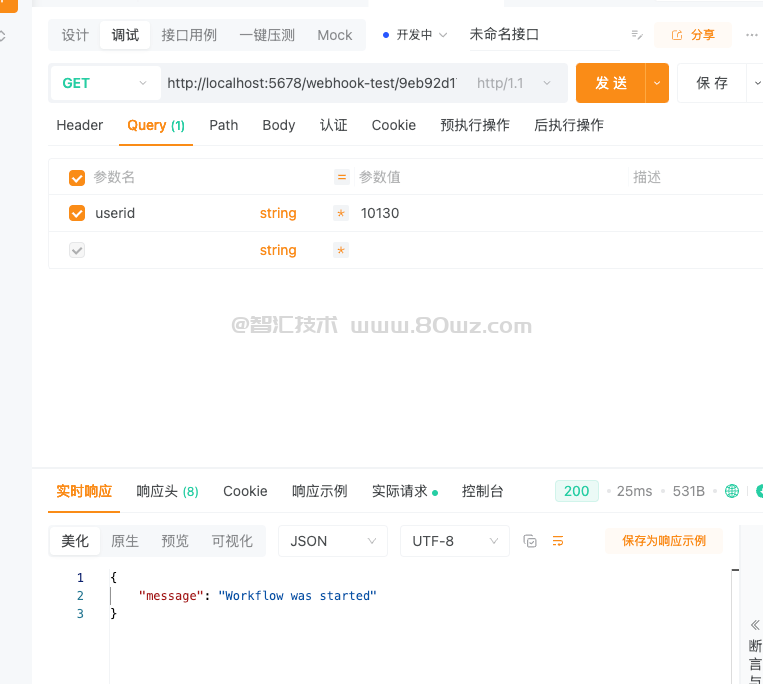Click the globe network icon near 531B

coord(732,491)
